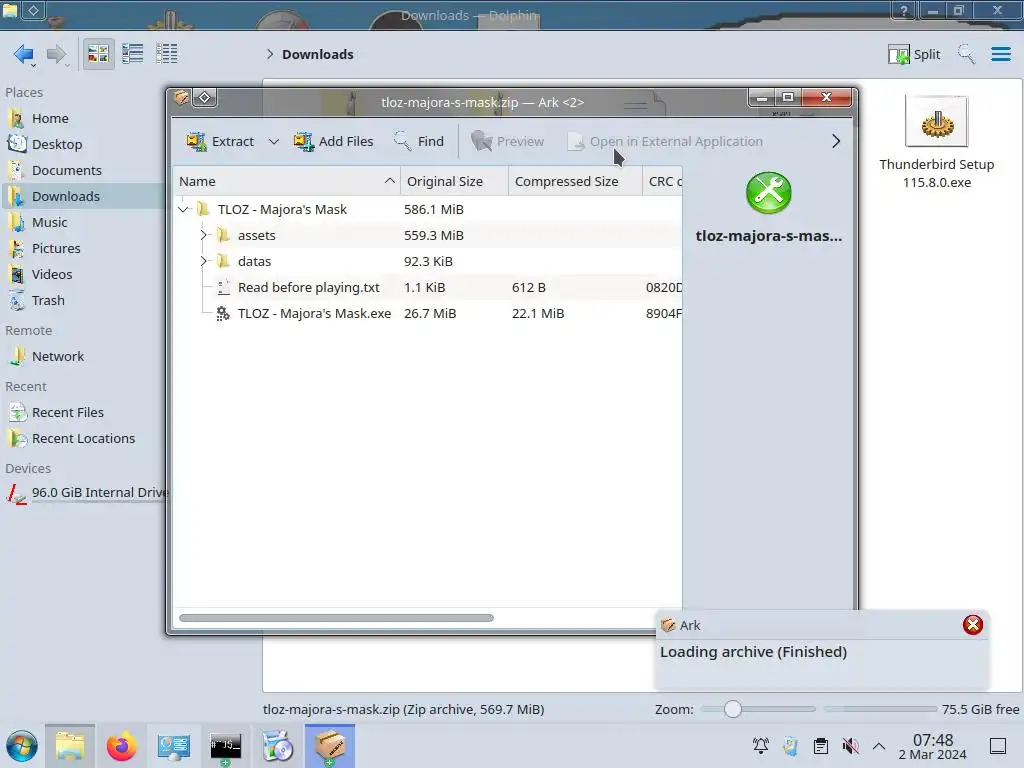This screenshot has height=768, width=1024.
Task: Sort archive by CRC column
Action: (x=663, y=182)
